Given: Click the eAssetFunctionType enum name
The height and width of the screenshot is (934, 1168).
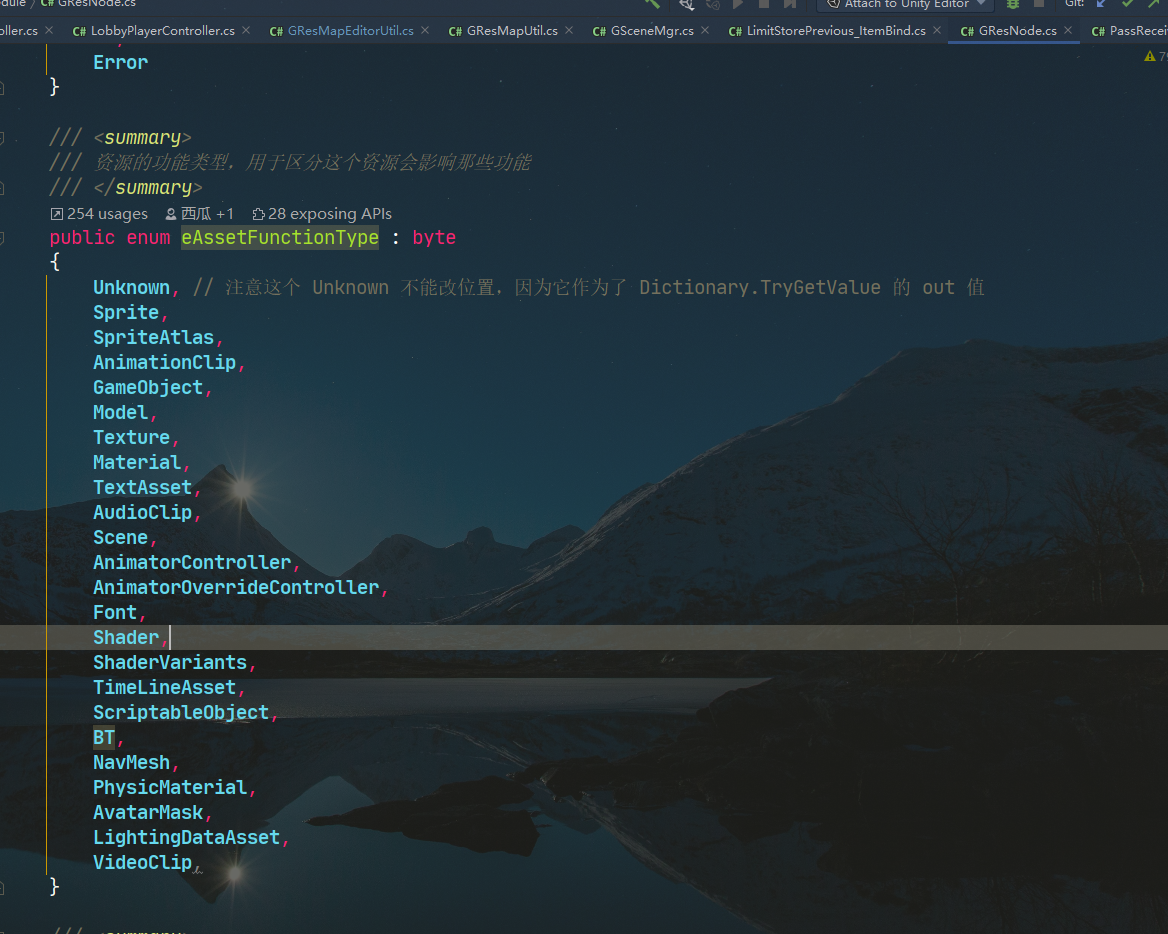Looking at the screenshot, I should pyautogui.click(x=280, y=238).
